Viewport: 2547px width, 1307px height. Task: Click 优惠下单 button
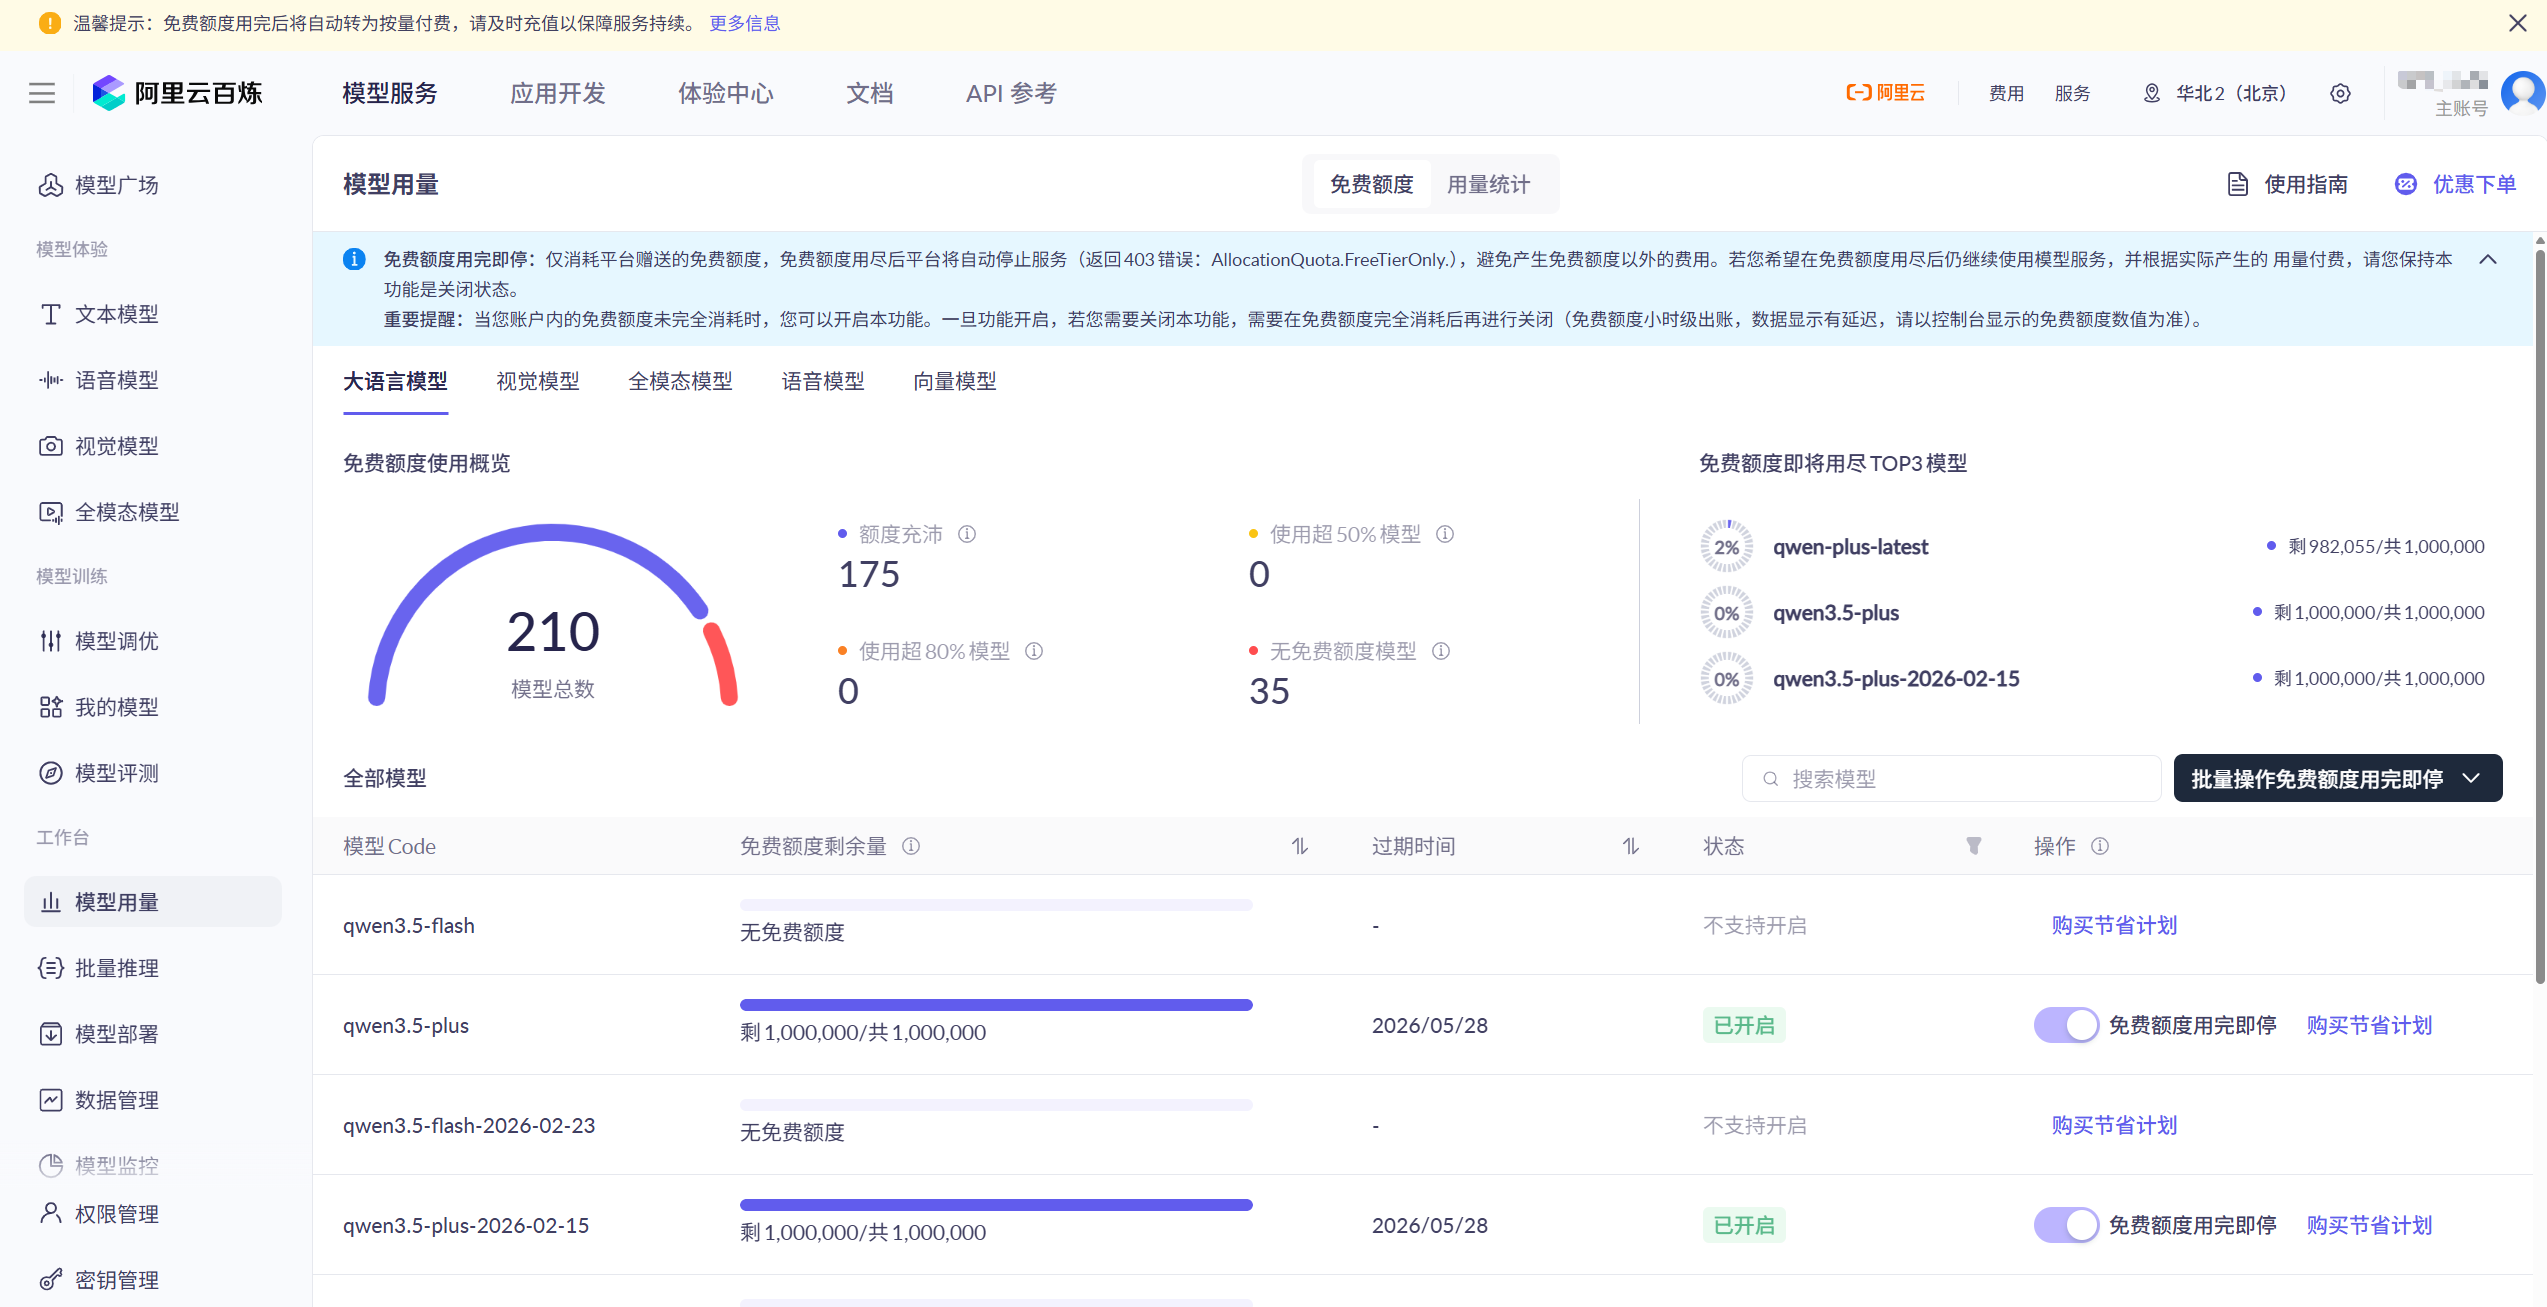pyautogui.click(x=2456, y=184)
